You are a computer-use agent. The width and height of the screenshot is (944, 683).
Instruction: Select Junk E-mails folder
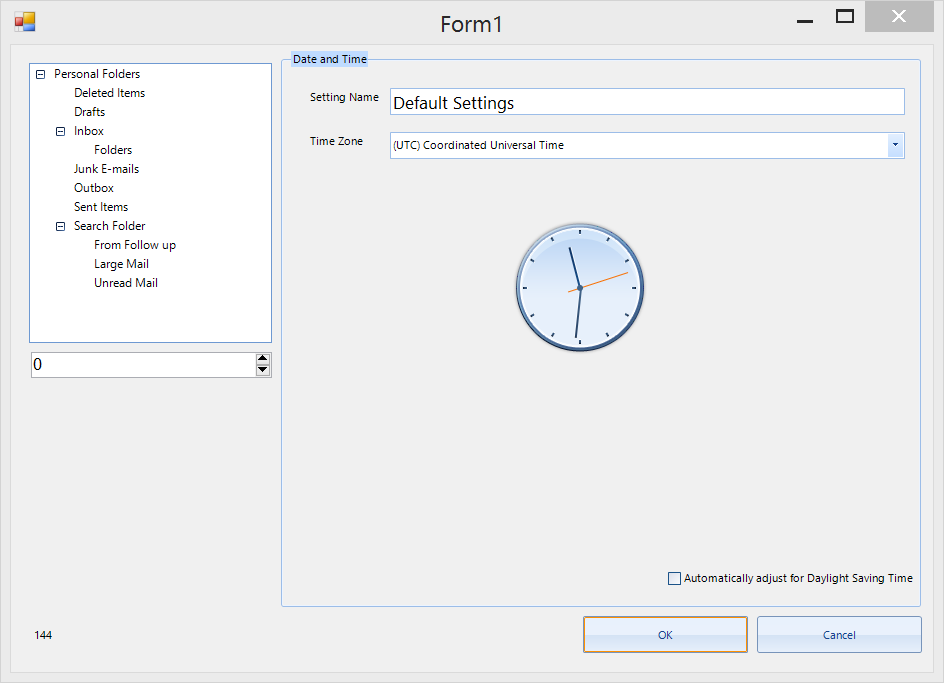point(107,169)
